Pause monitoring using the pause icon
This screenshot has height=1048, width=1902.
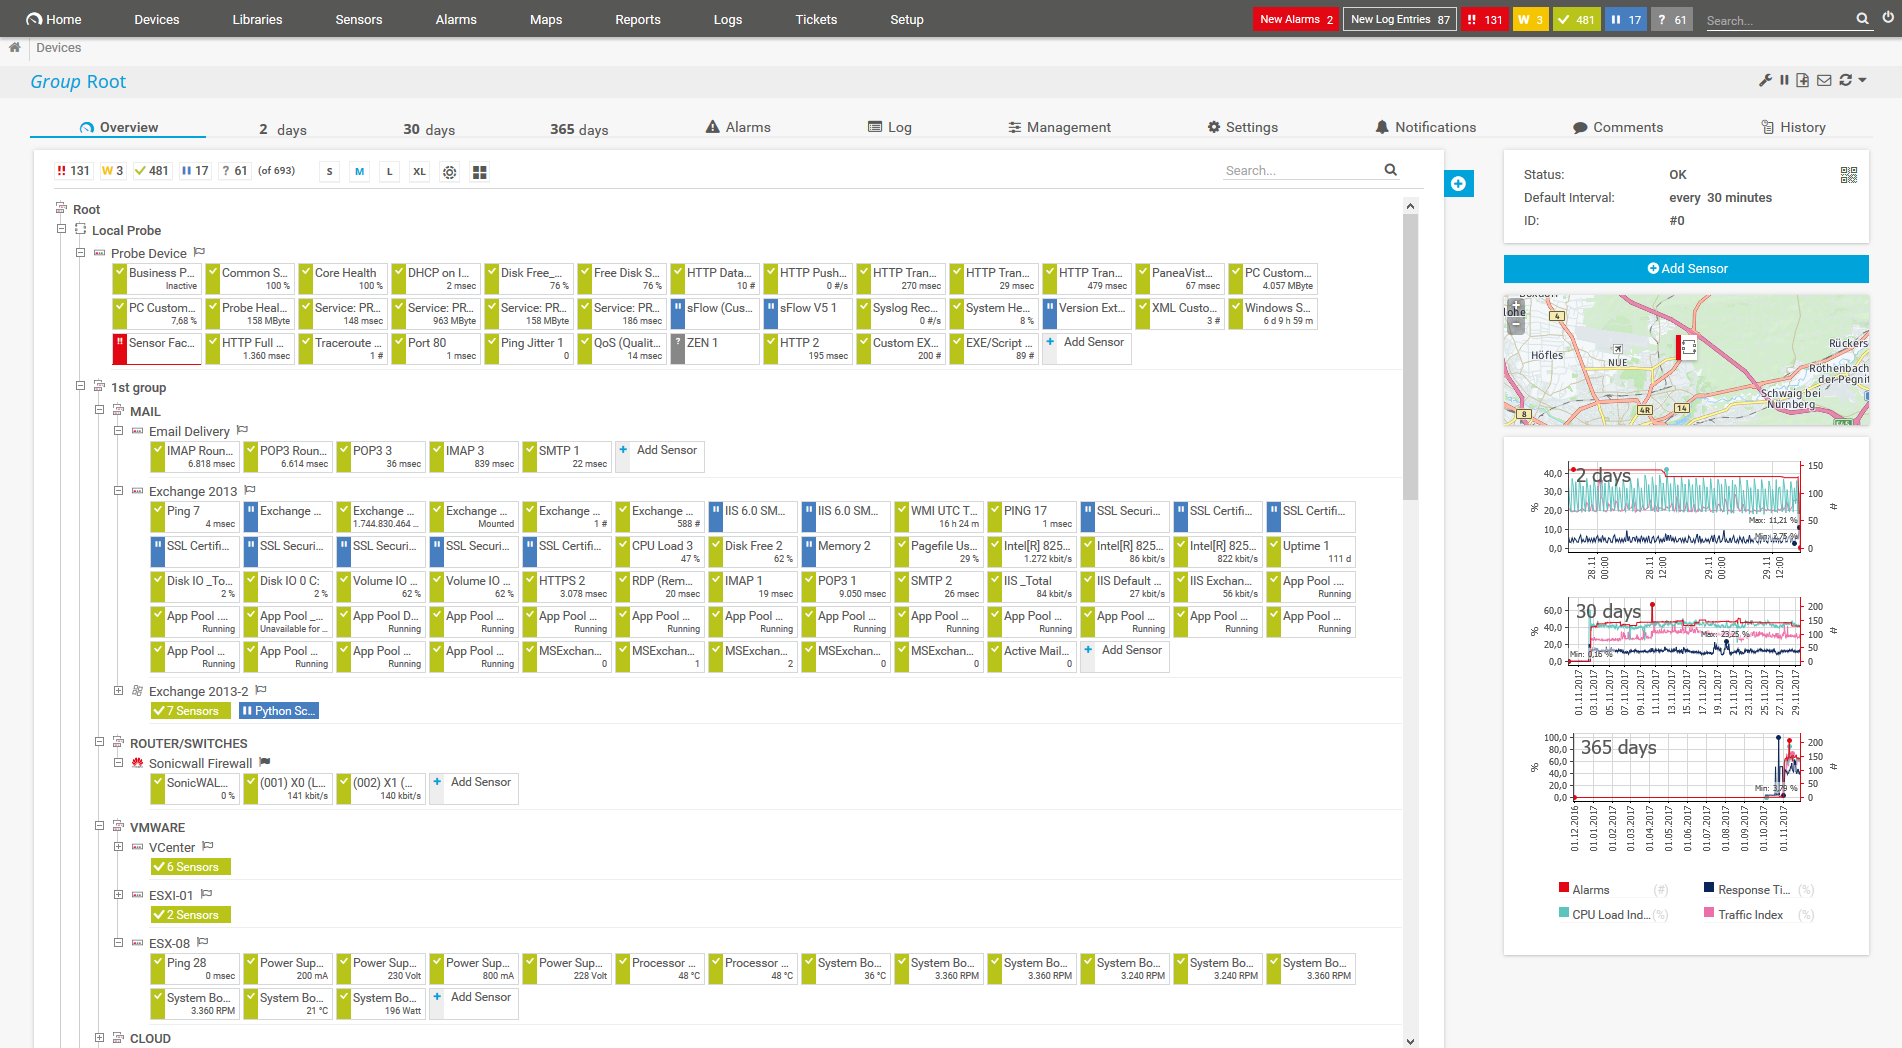[1784, 80]
